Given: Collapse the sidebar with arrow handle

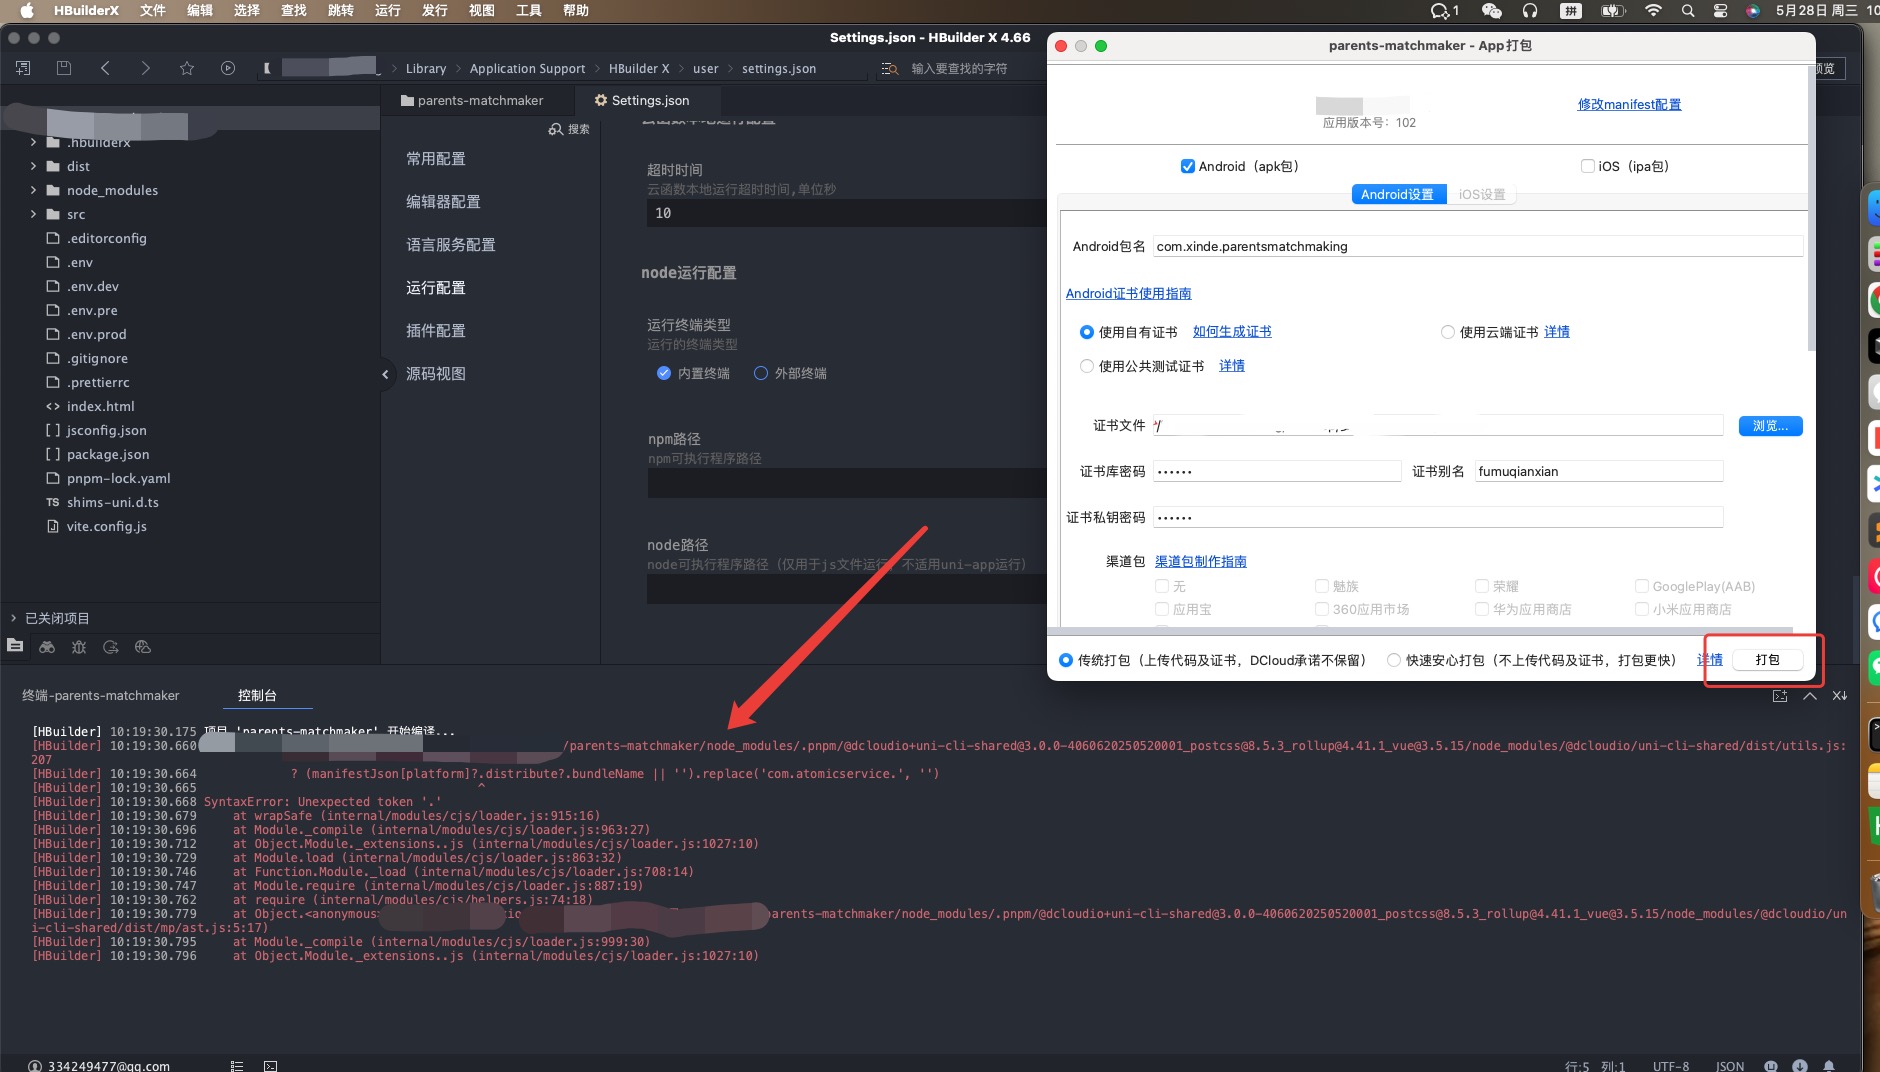Looking at the screenshot, I should [x=385, y=374].
